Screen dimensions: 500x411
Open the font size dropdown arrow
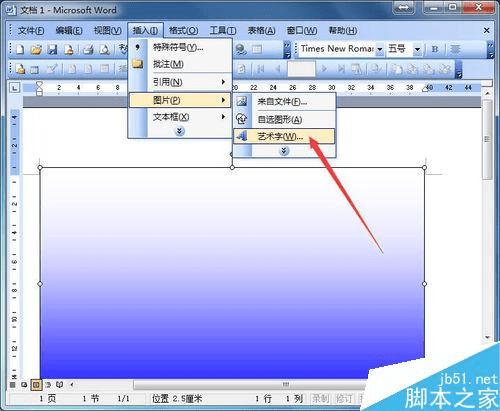[x=417, y=49]
